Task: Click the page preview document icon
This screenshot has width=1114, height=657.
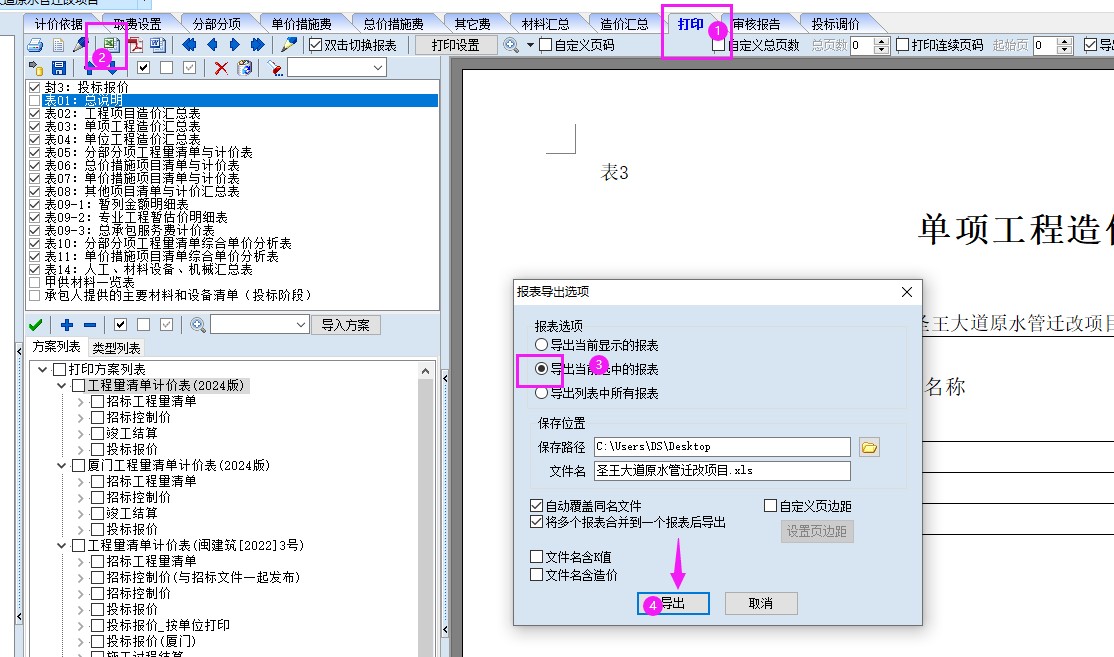Action: tap(58, 45)
